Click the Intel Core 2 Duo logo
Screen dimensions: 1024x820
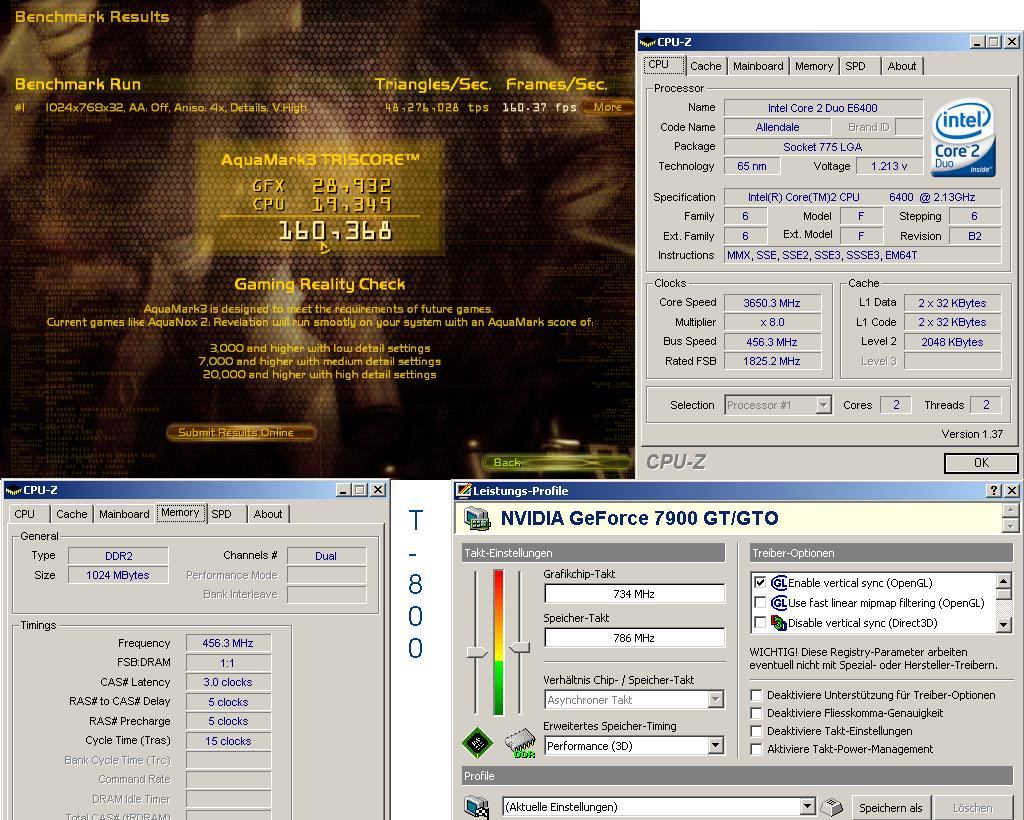(963, 138)
